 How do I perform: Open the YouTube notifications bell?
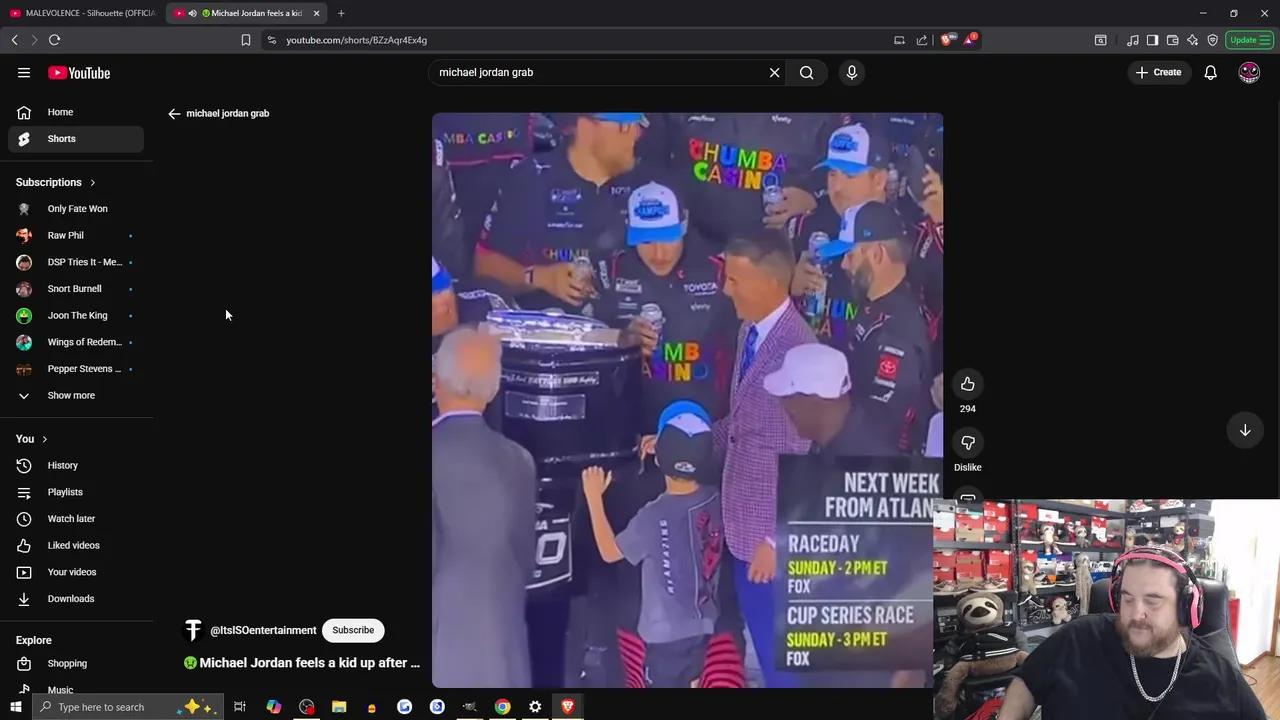1210,72
